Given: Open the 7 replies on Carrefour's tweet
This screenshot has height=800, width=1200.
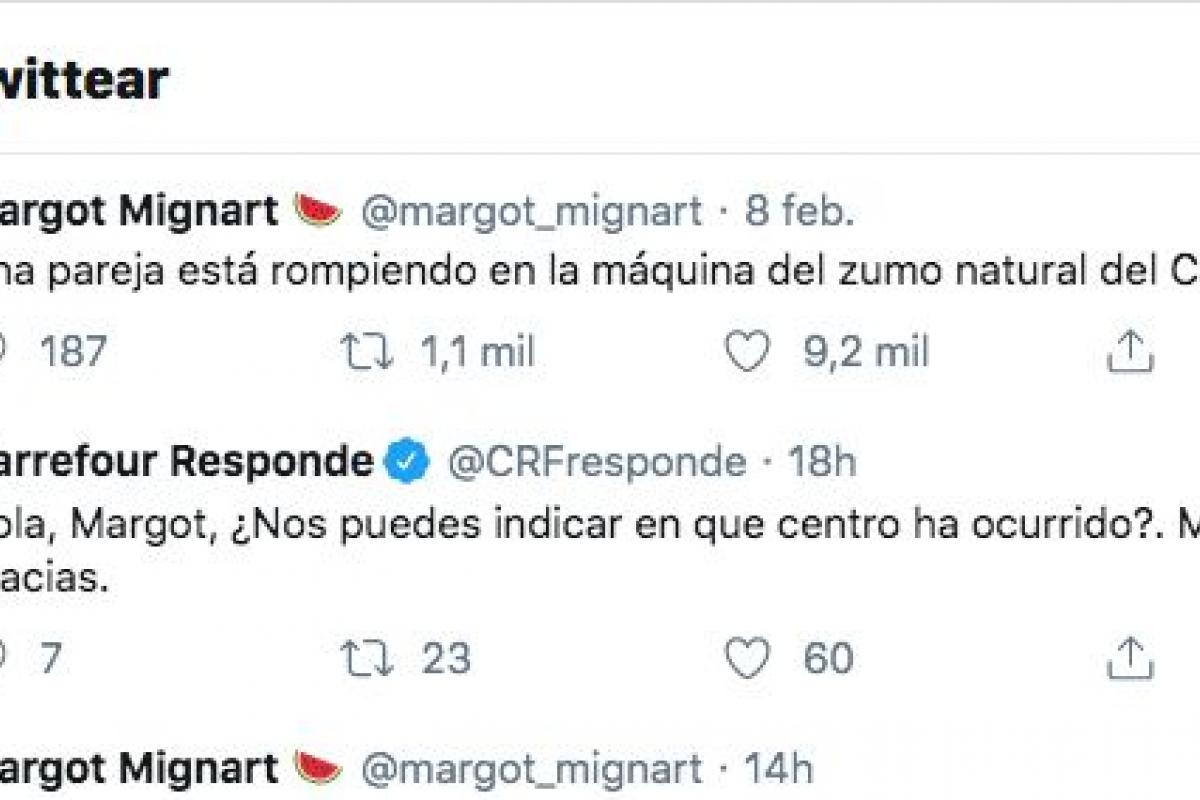Looking at the screenshot, I should point(50,659).
